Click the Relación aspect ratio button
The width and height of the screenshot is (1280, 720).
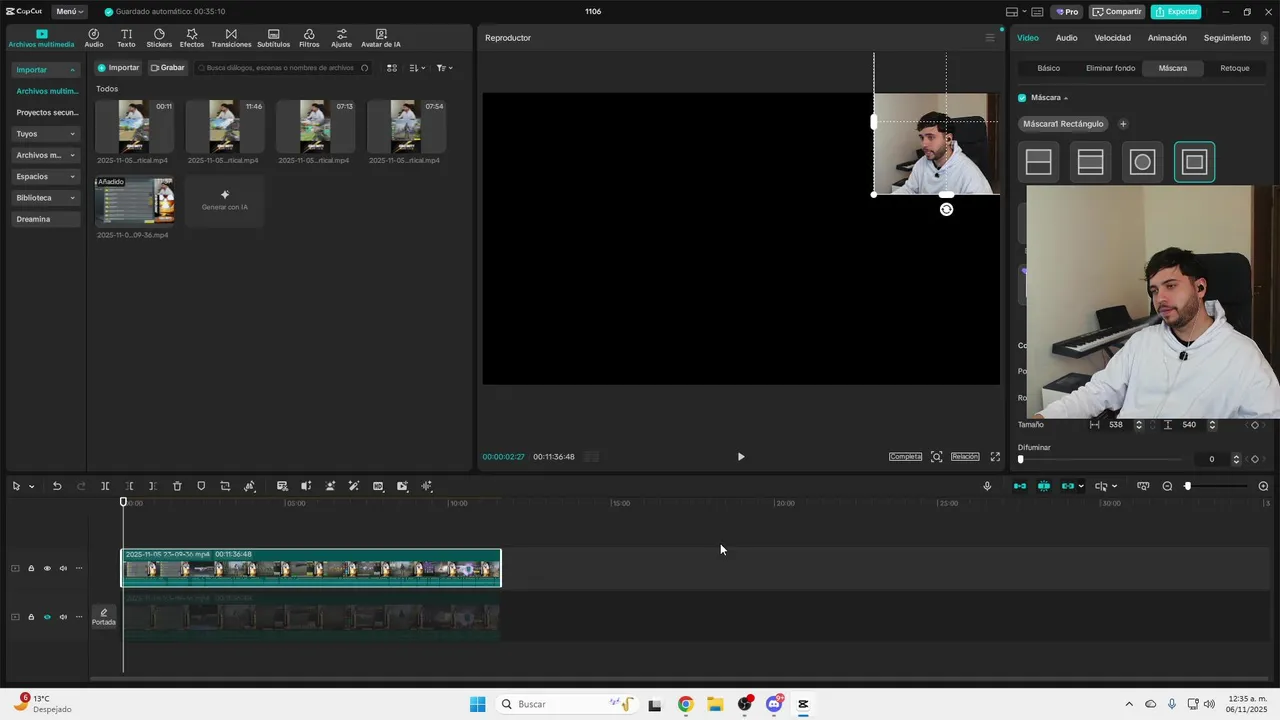pyautogui.click(x=965, y=457)
